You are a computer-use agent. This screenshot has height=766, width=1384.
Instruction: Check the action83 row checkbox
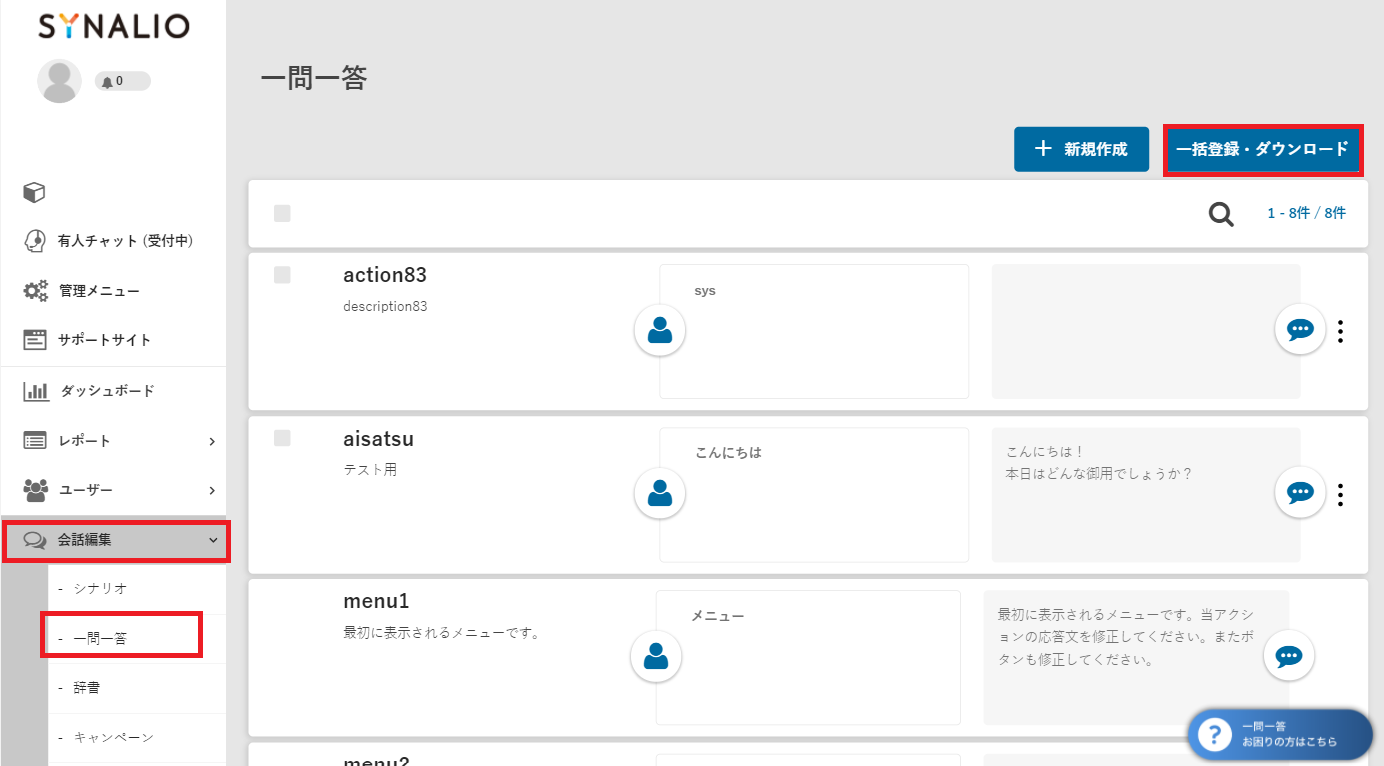tap(282, 275)
